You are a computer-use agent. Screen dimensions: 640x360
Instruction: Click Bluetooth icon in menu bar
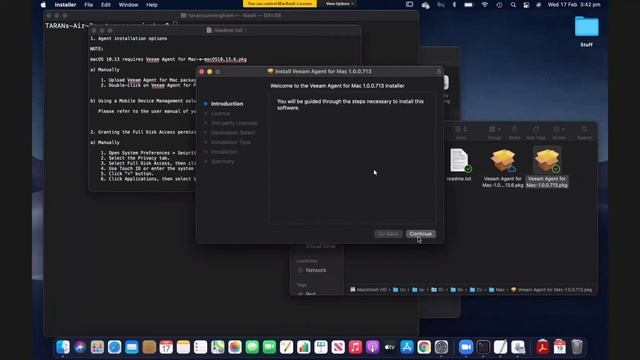[454, 5]
